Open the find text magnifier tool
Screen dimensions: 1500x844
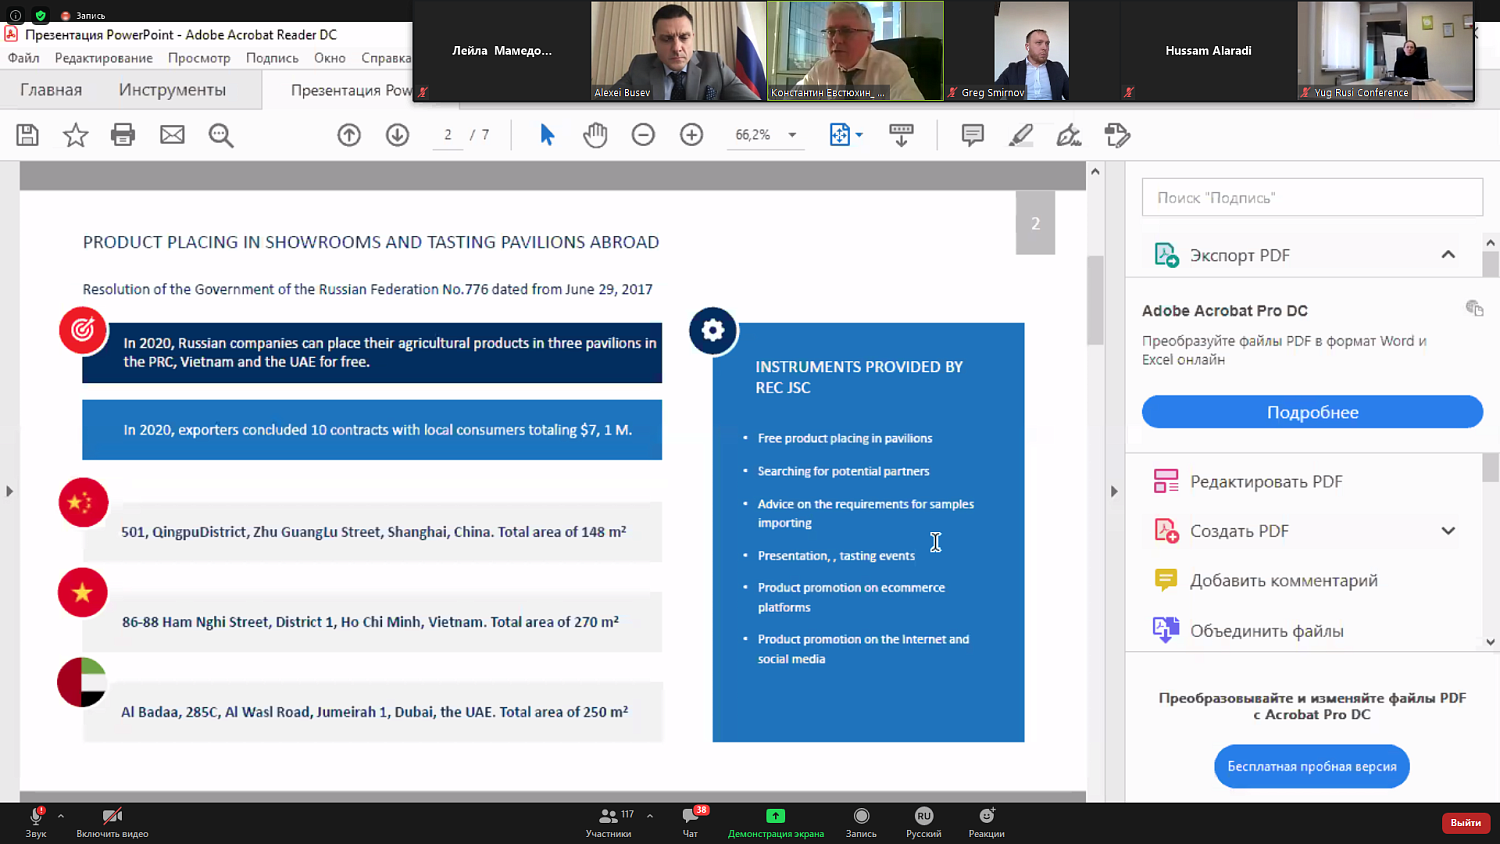[221, 135]
